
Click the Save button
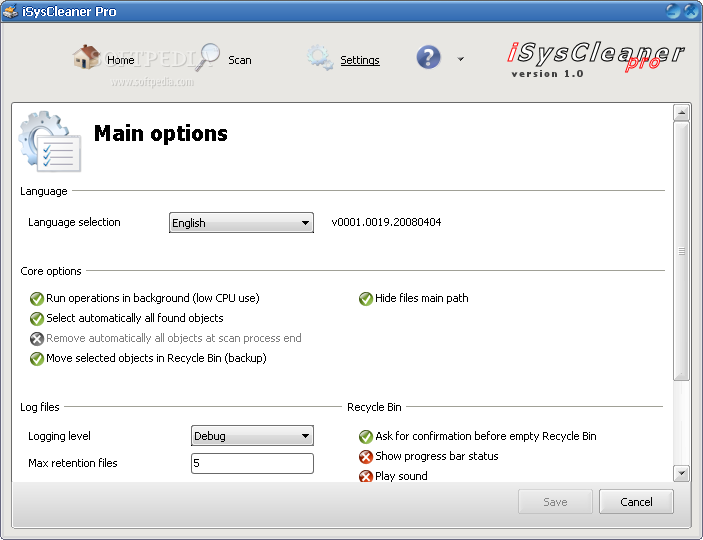555,502
